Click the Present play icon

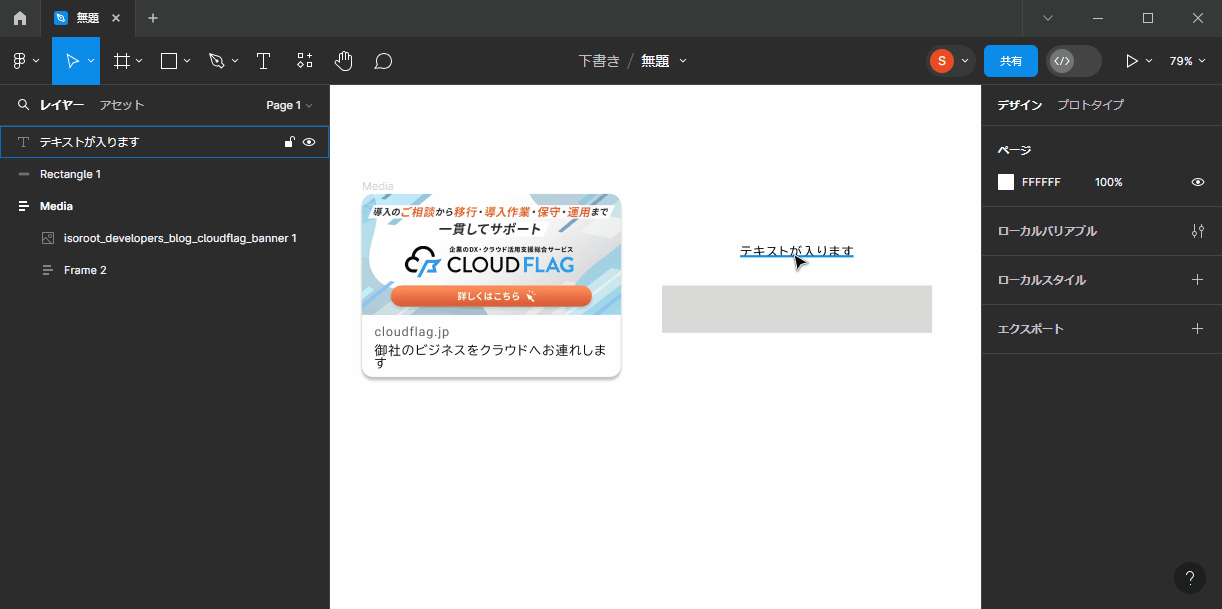tap(1132, 61)
